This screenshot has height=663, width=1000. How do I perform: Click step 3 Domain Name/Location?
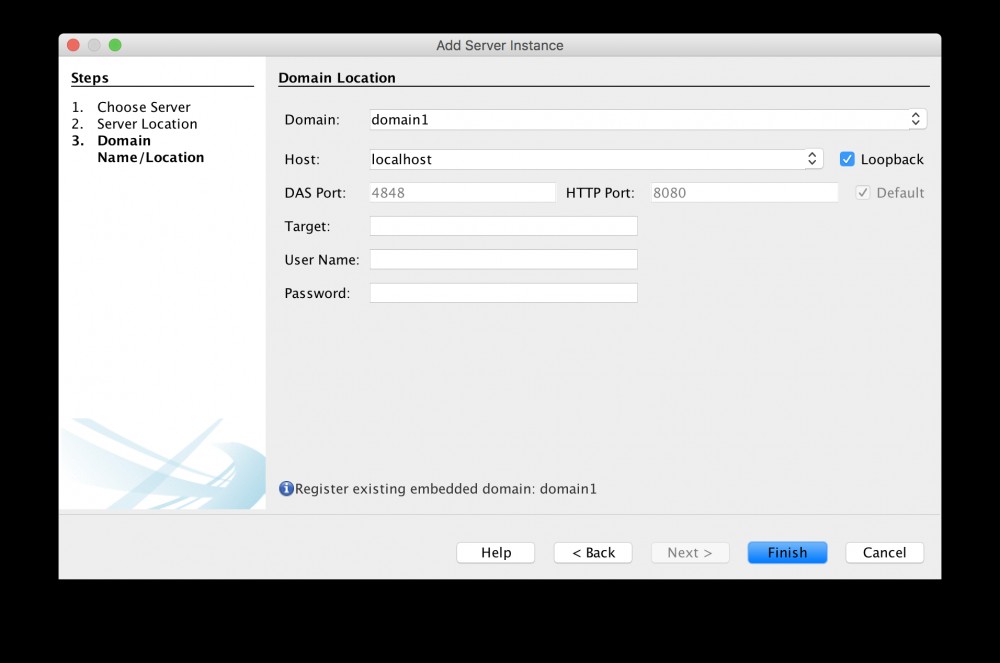(x=150, y=148)
